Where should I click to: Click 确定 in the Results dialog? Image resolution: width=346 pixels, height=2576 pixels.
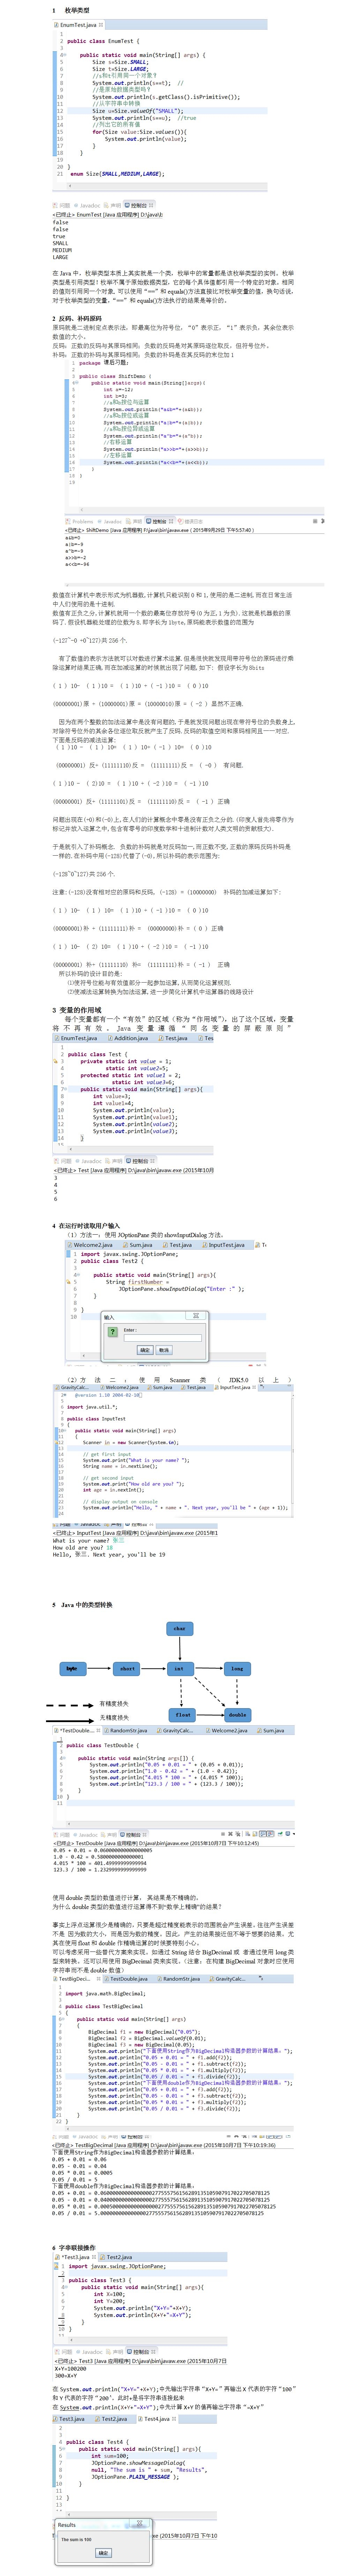pos(103,2553)
